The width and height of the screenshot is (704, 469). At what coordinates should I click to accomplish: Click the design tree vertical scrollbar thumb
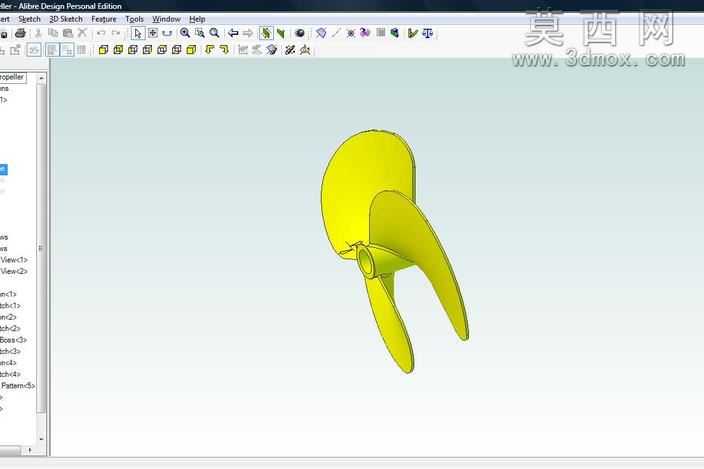(x=41, y=248)
